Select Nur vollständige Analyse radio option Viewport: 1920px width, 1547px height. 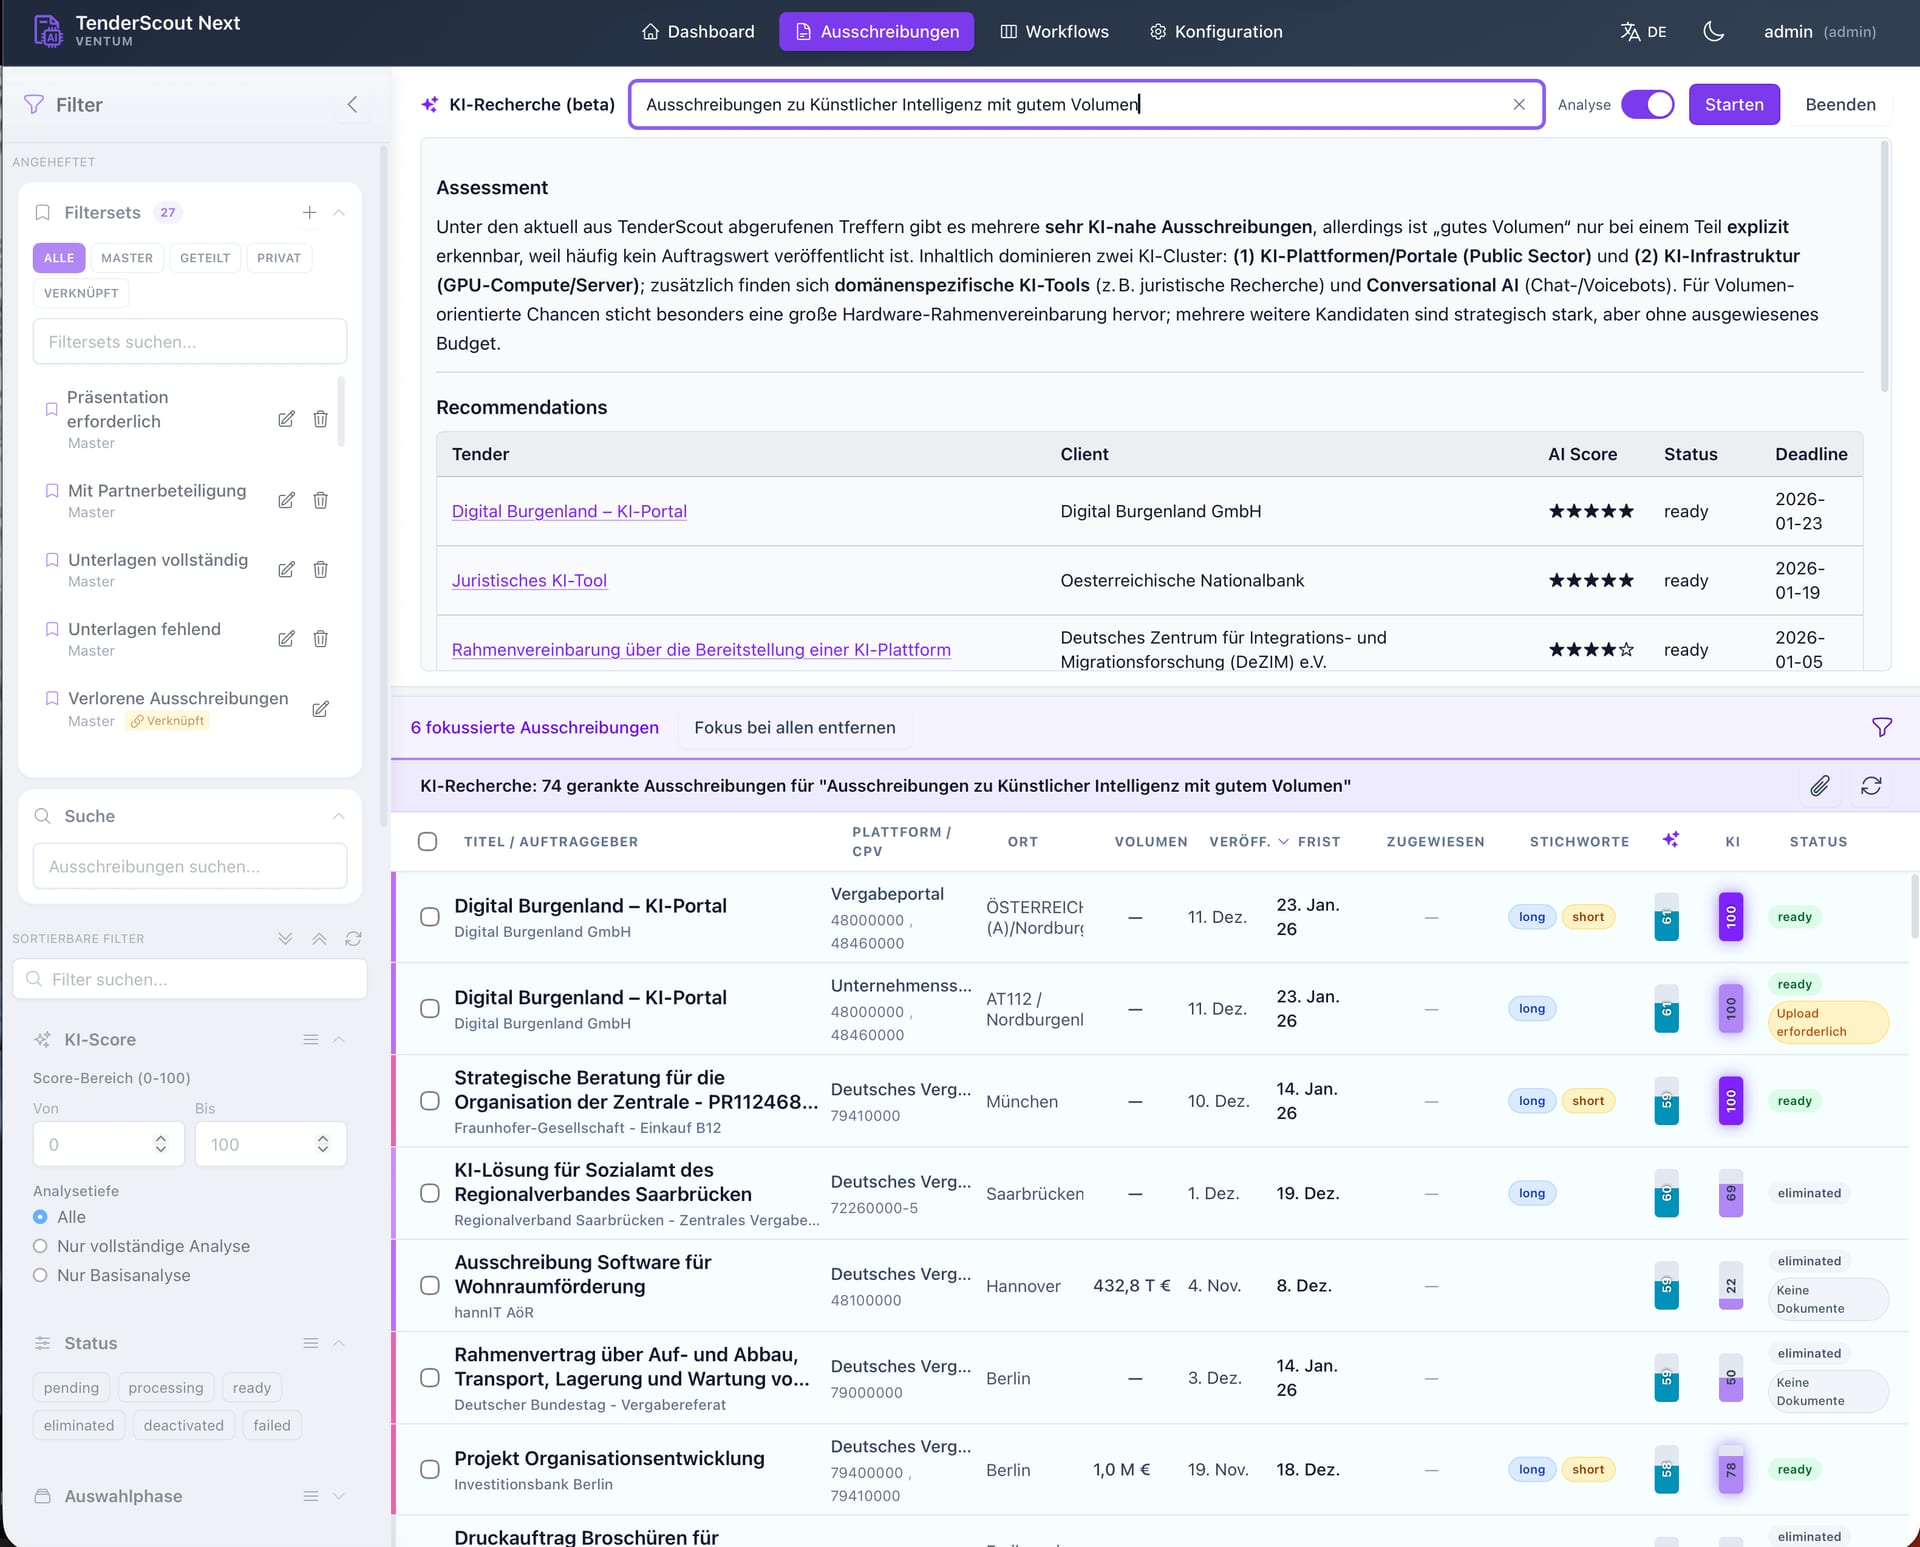pyautogui.click(x=40, y=1246)
